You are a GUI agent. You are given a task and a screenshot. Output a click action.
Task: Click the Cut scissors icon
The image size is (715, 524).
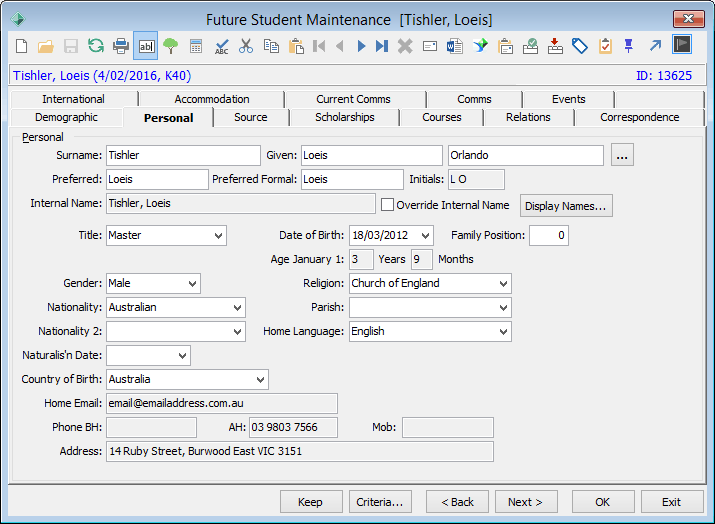[246, 46]
